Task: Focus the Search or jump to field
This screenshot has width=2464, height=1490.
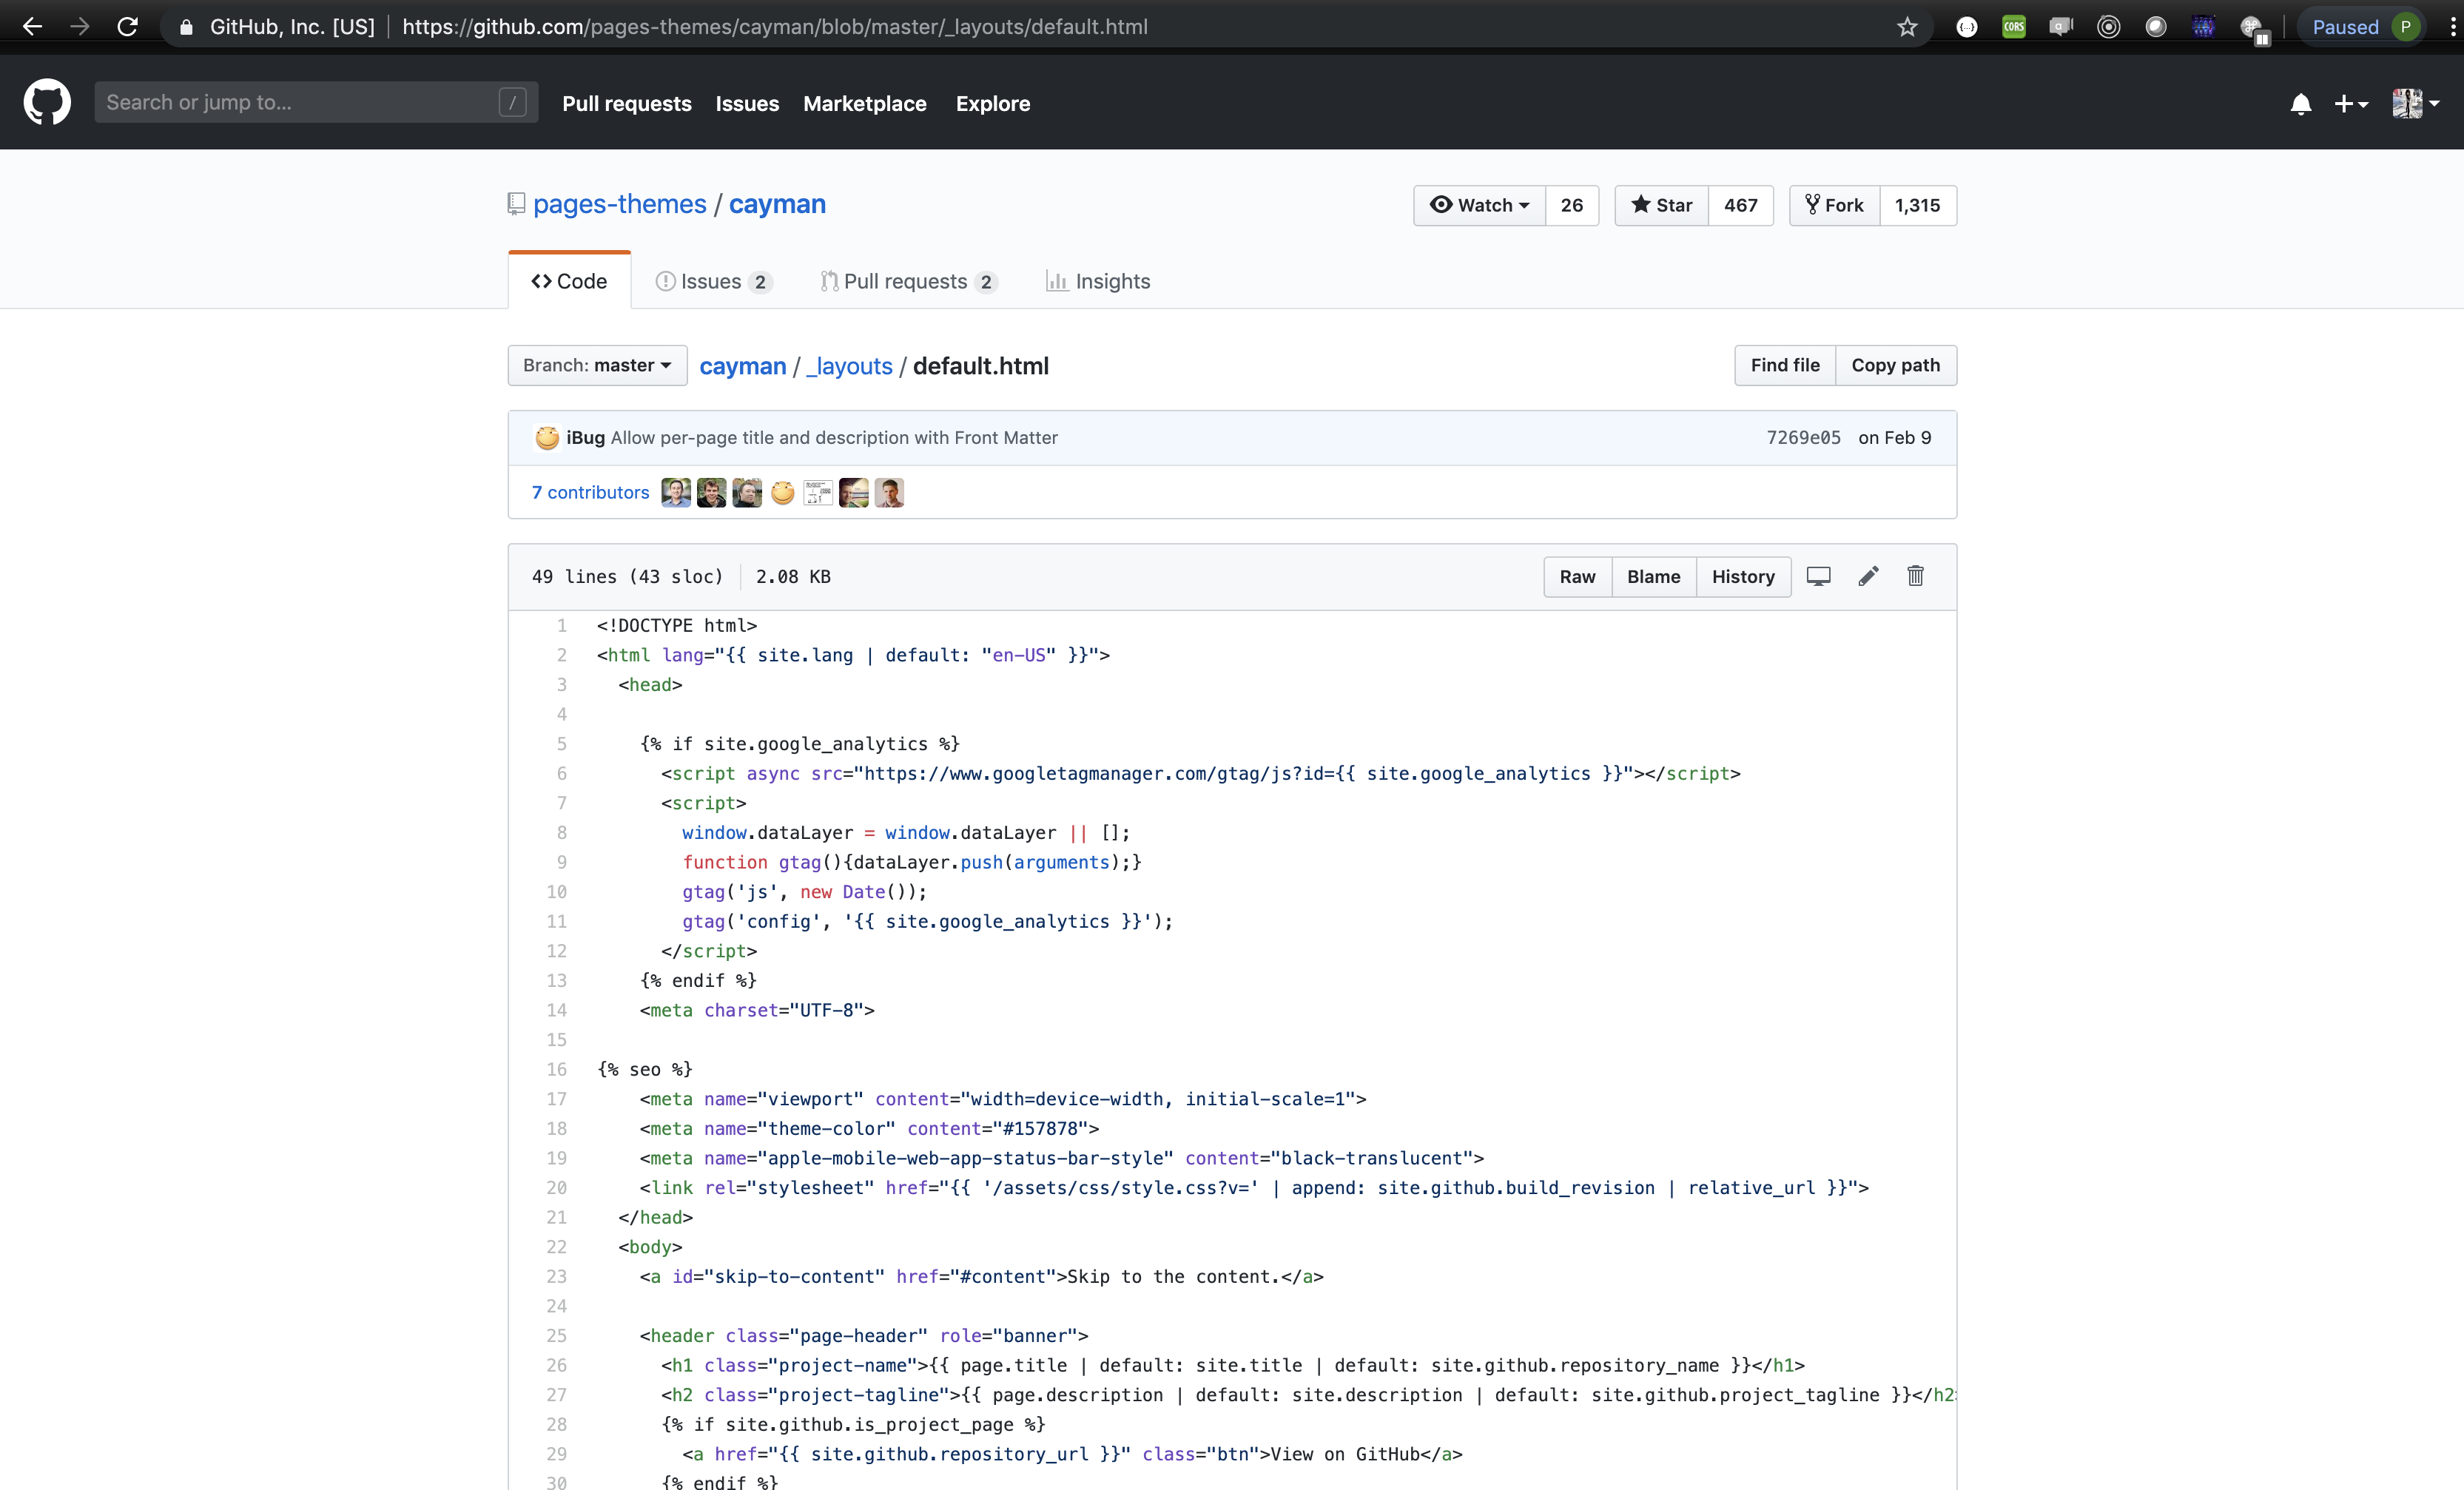Action: [316, 102]
